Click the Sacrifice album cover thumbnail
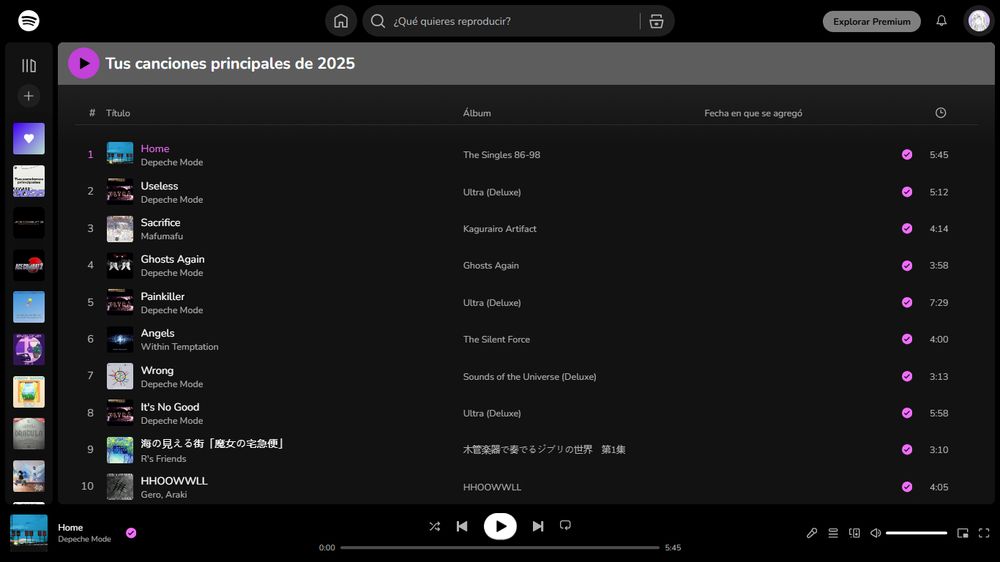The height and width of the screenshot is (562, 1000). pos(120,228)
